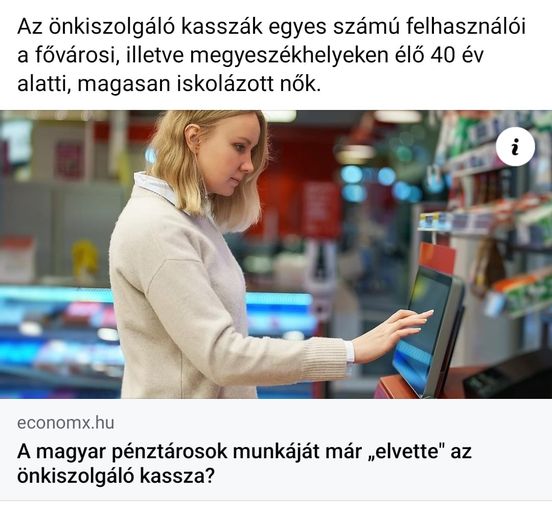Click the post text about önkiszolgáló kasszák

click(271, 55)
